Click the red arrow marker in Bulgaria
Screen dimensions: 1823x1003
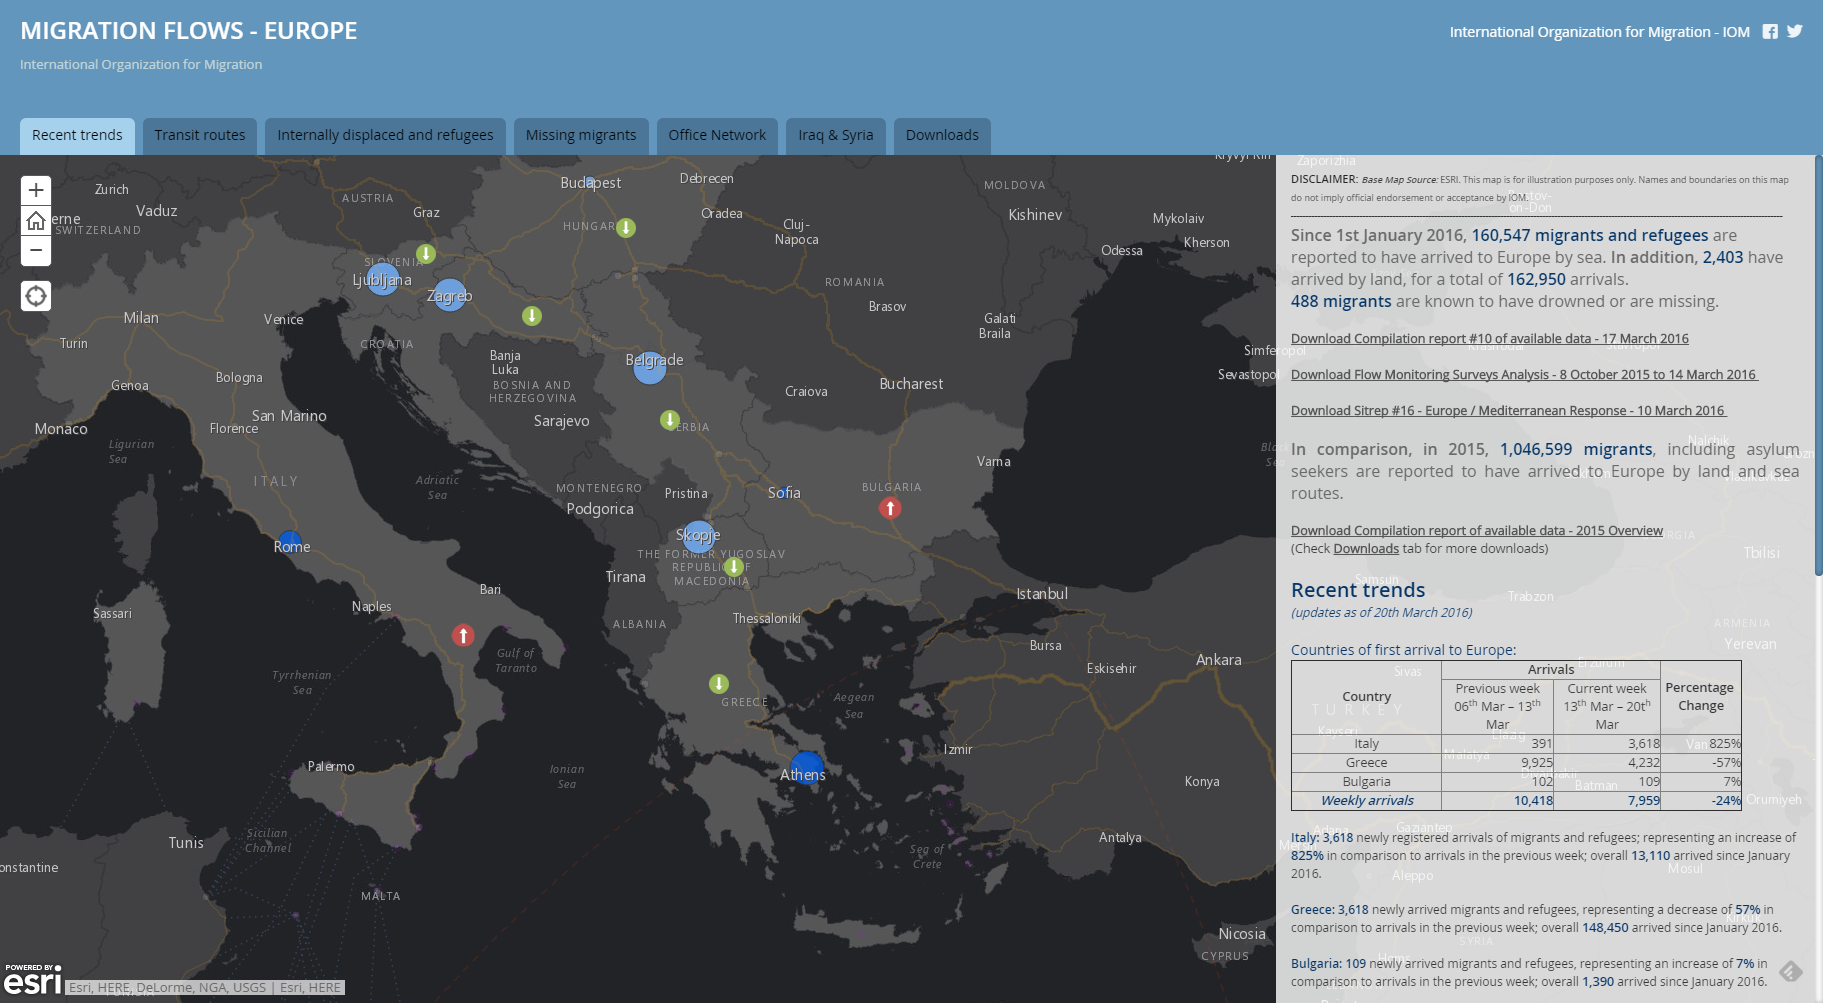coord(890,508)
